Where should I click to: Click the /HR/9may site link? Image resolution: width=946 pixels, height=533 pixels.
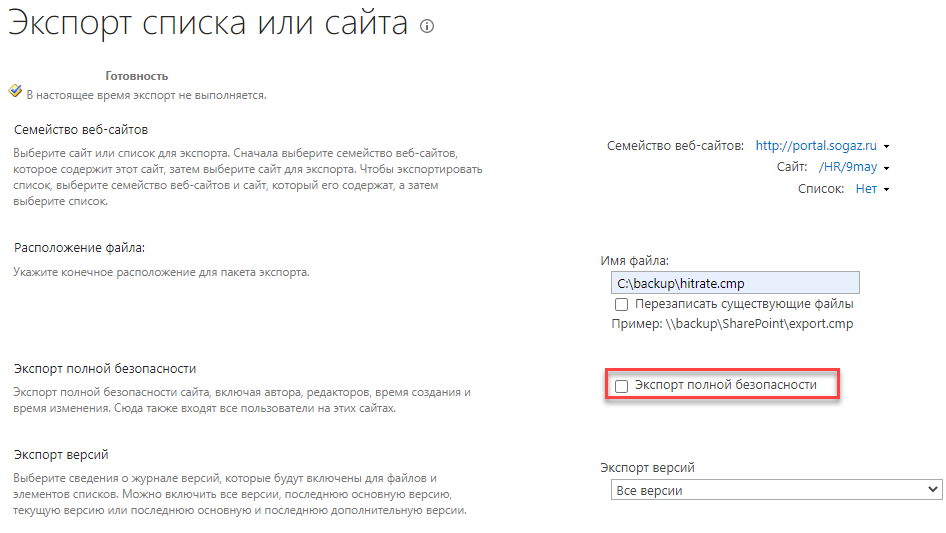[x=848, y=168]
